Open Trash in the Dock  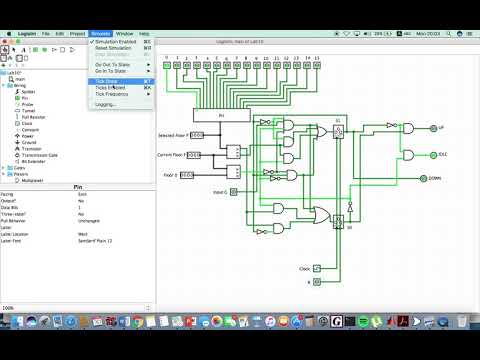462,321
